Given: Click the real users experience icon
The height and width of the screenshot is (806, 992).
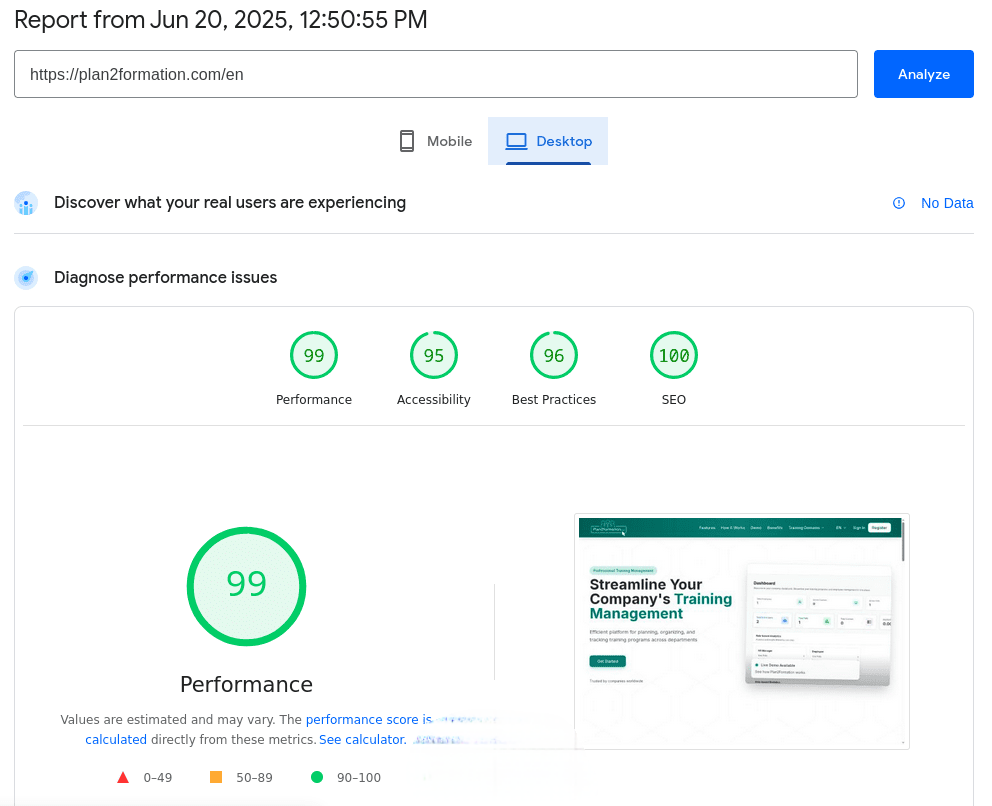Looking at the screenshot, I should [x=26, y=203].
